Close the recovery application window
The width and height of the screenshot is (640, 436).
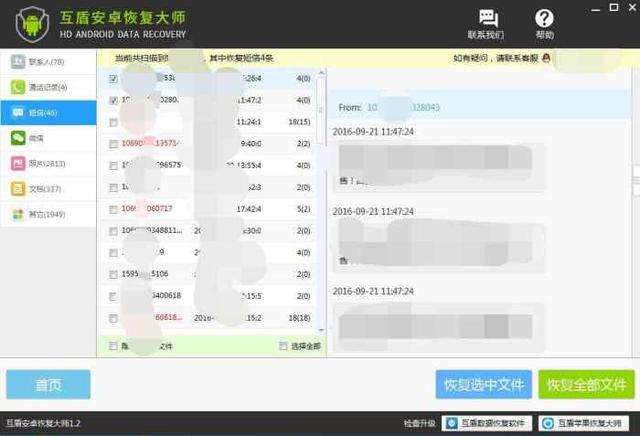(x=633, y=7)
